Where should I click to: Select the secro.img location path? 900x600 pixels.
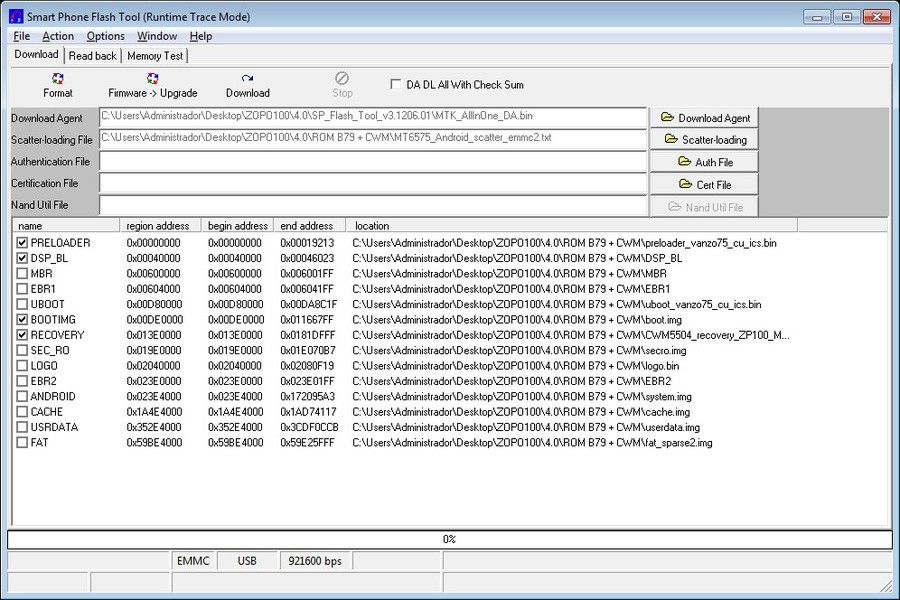[519, 350]
